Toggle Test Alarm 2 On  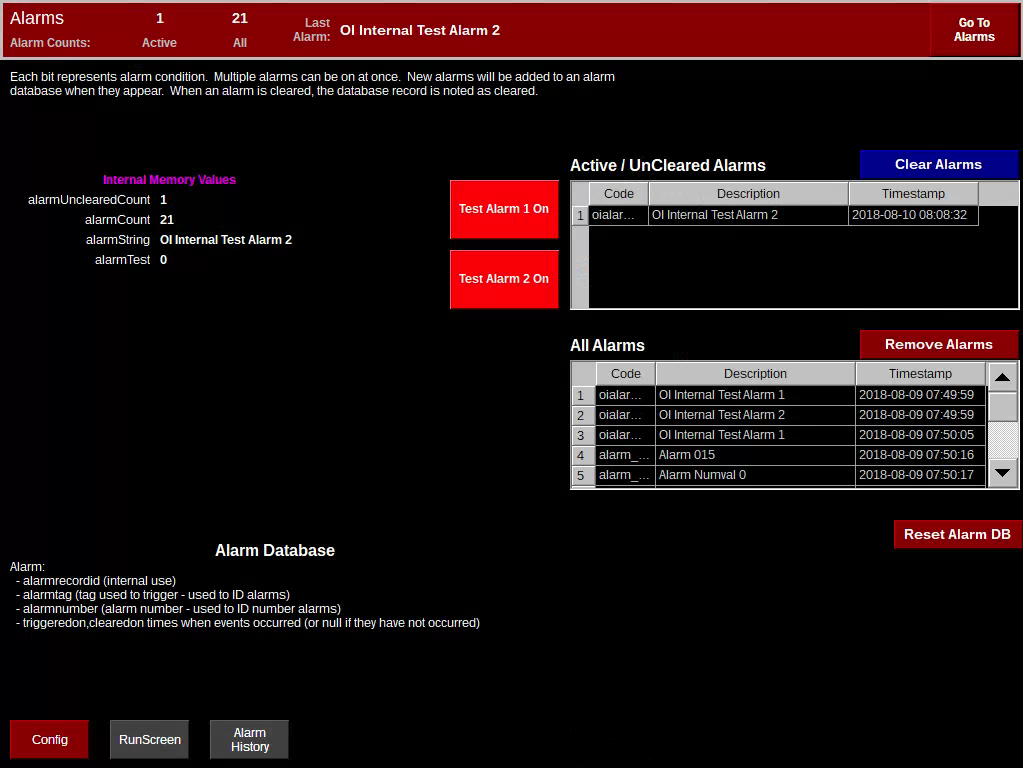(x=504, y=279)
